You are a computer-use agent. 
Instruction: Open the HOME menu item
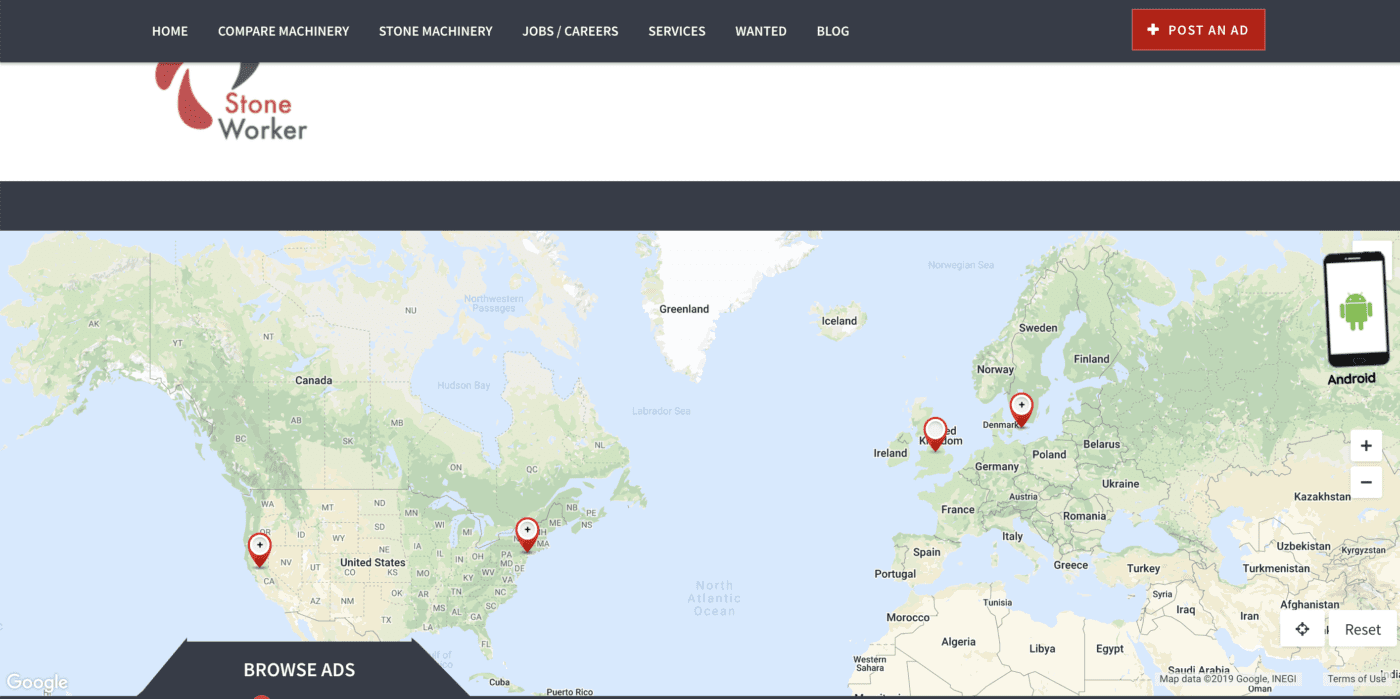[x=170, y=31]
